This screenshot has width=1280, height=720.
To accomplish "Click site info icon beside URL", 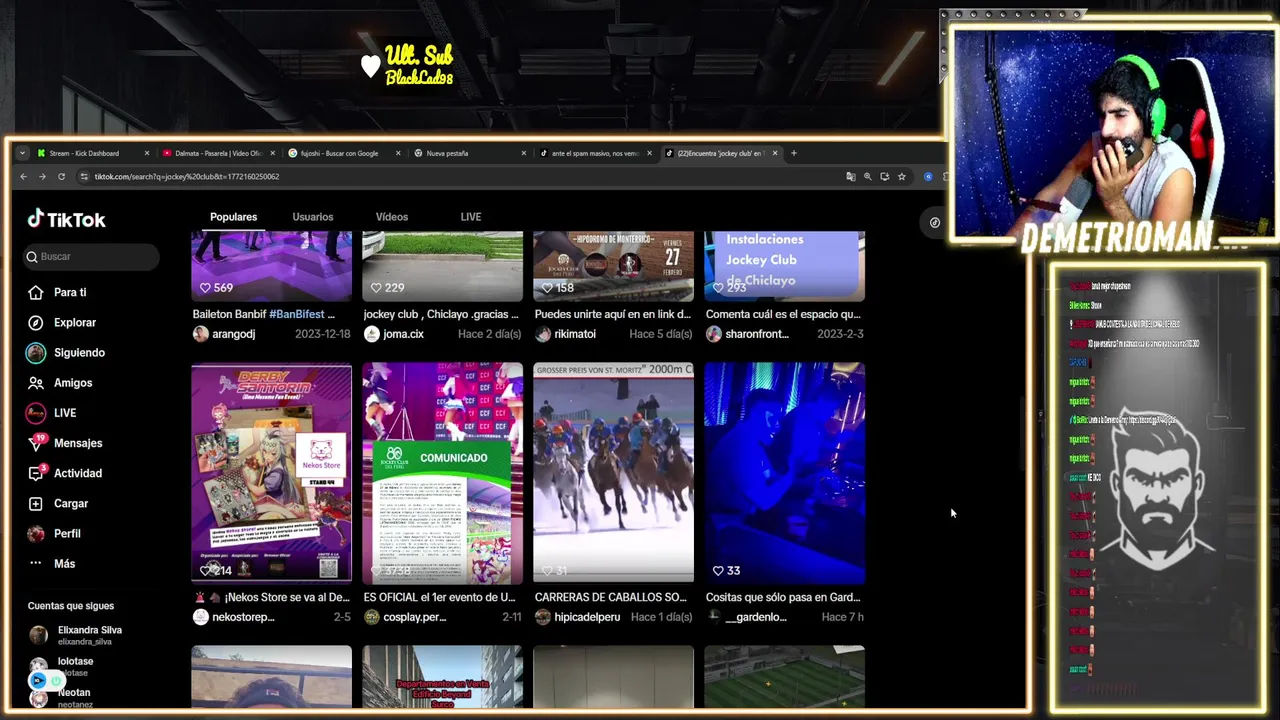I will coord(85,176).
